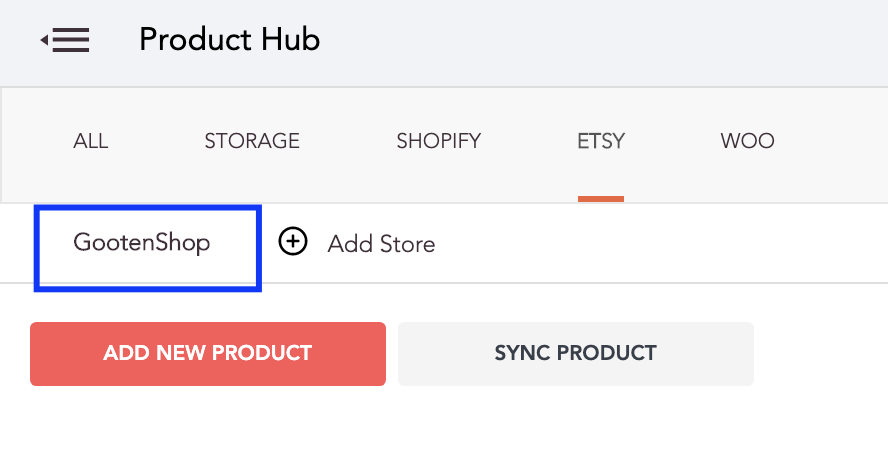Click the orange active indicator under ETSY
Viewport: 888px width, 456px height.
coord(601,199)
